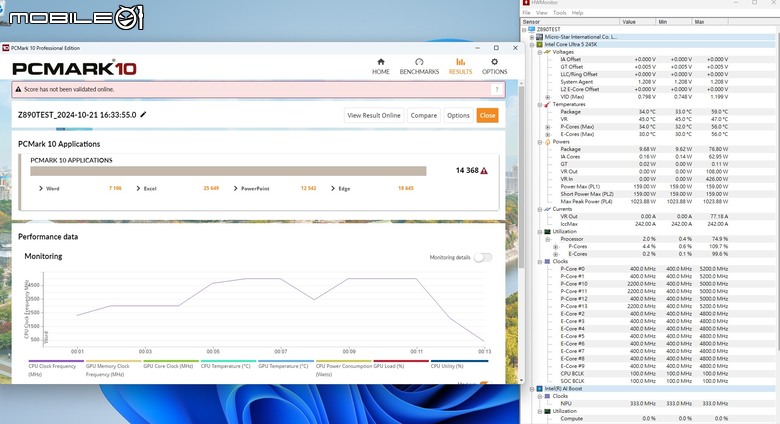The width and height of the screenshot is (780, 424).
Task: Click the Voltages lightning icon in HWMonitor
Action: coord(548,52)
